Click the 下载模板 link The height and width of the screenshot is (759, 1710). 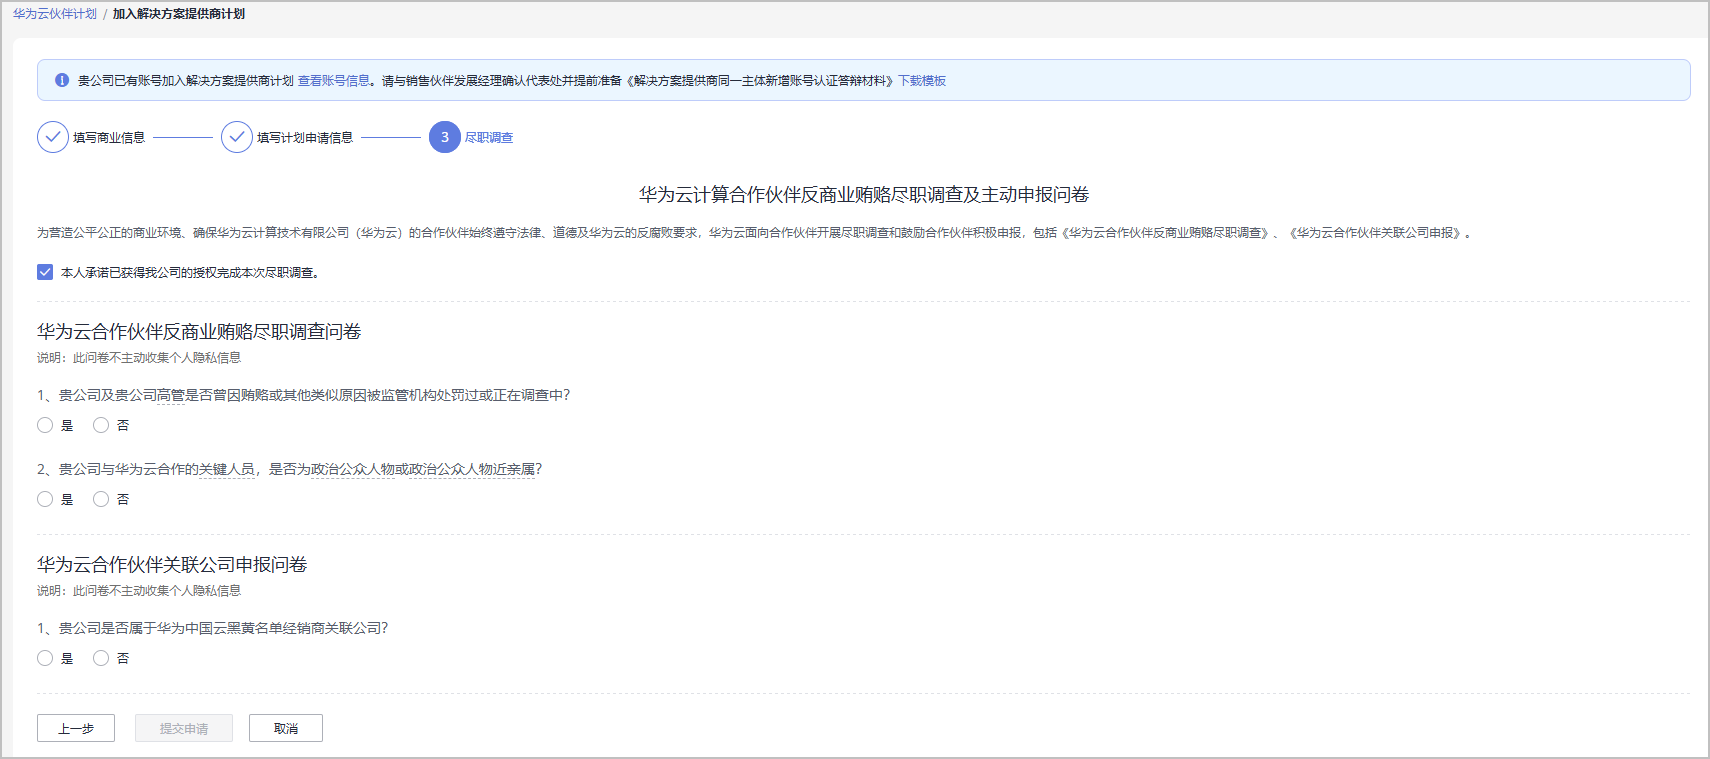tap(922, 81)
